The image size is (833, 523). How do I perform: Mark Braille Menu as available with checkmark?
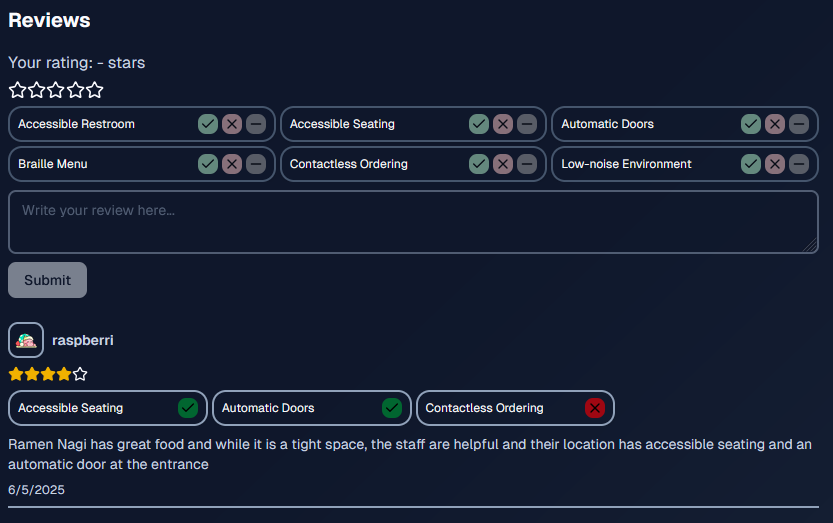coord(208,164)
